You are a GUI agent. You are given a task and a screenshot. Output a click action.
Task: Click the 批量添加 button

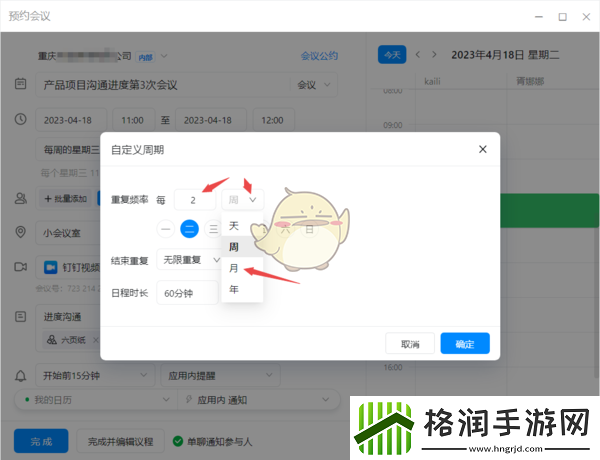[x=66, y=199]
